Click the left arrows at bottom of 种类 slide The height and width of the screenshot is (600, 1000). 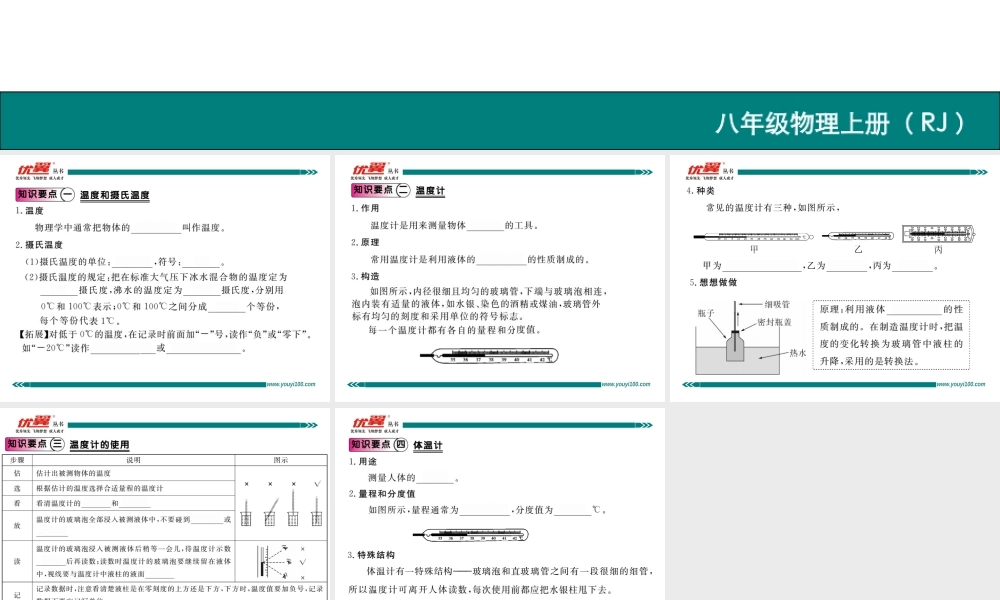pos(693,383)
